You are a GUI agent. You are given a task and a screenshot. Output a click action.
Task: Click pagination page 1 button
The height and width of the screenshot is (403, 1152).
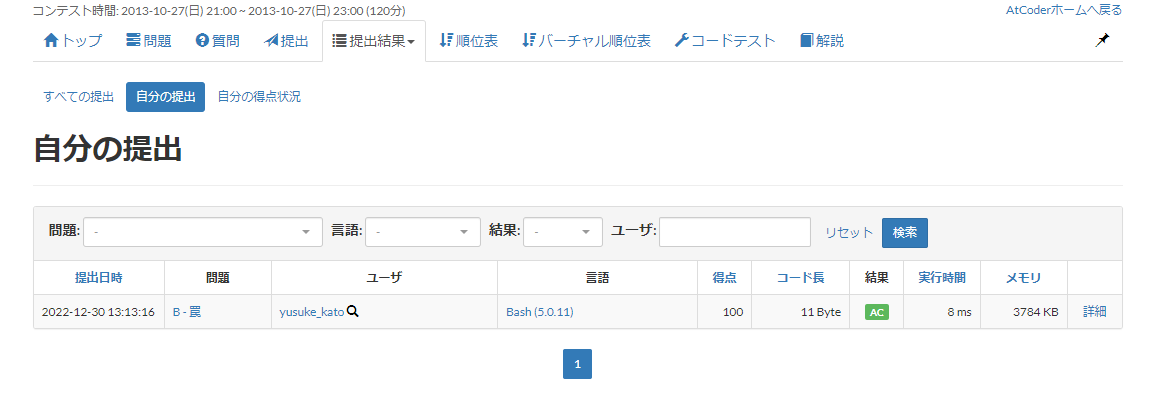pos(577,364)
